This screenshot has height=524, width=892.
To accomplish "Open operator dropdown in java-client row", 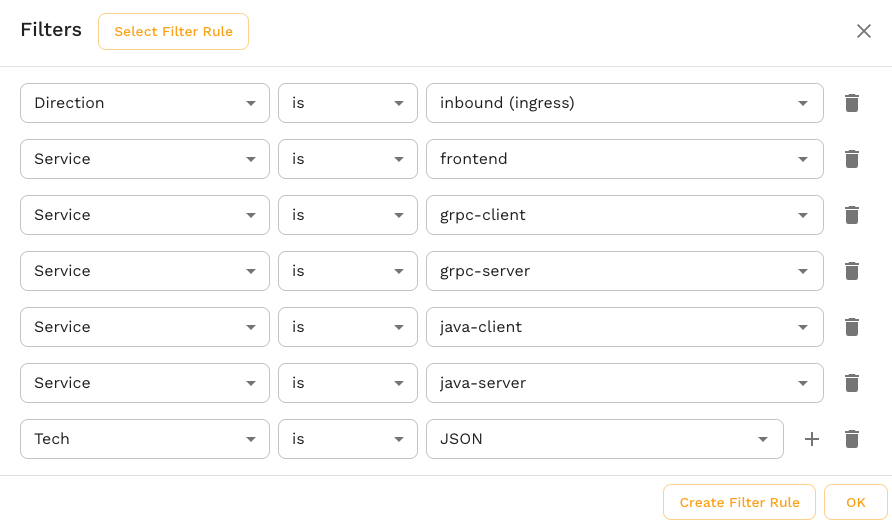I will [348, 327].
